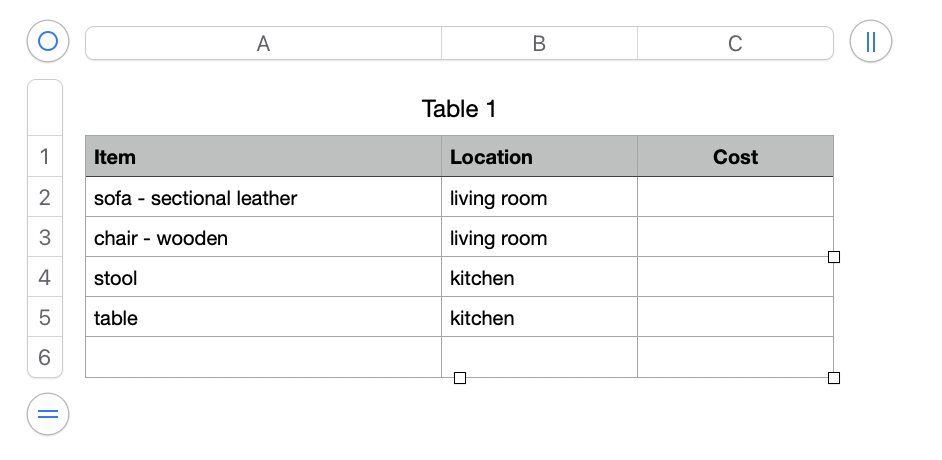Click the add columns handle icon

coord(870,42)
